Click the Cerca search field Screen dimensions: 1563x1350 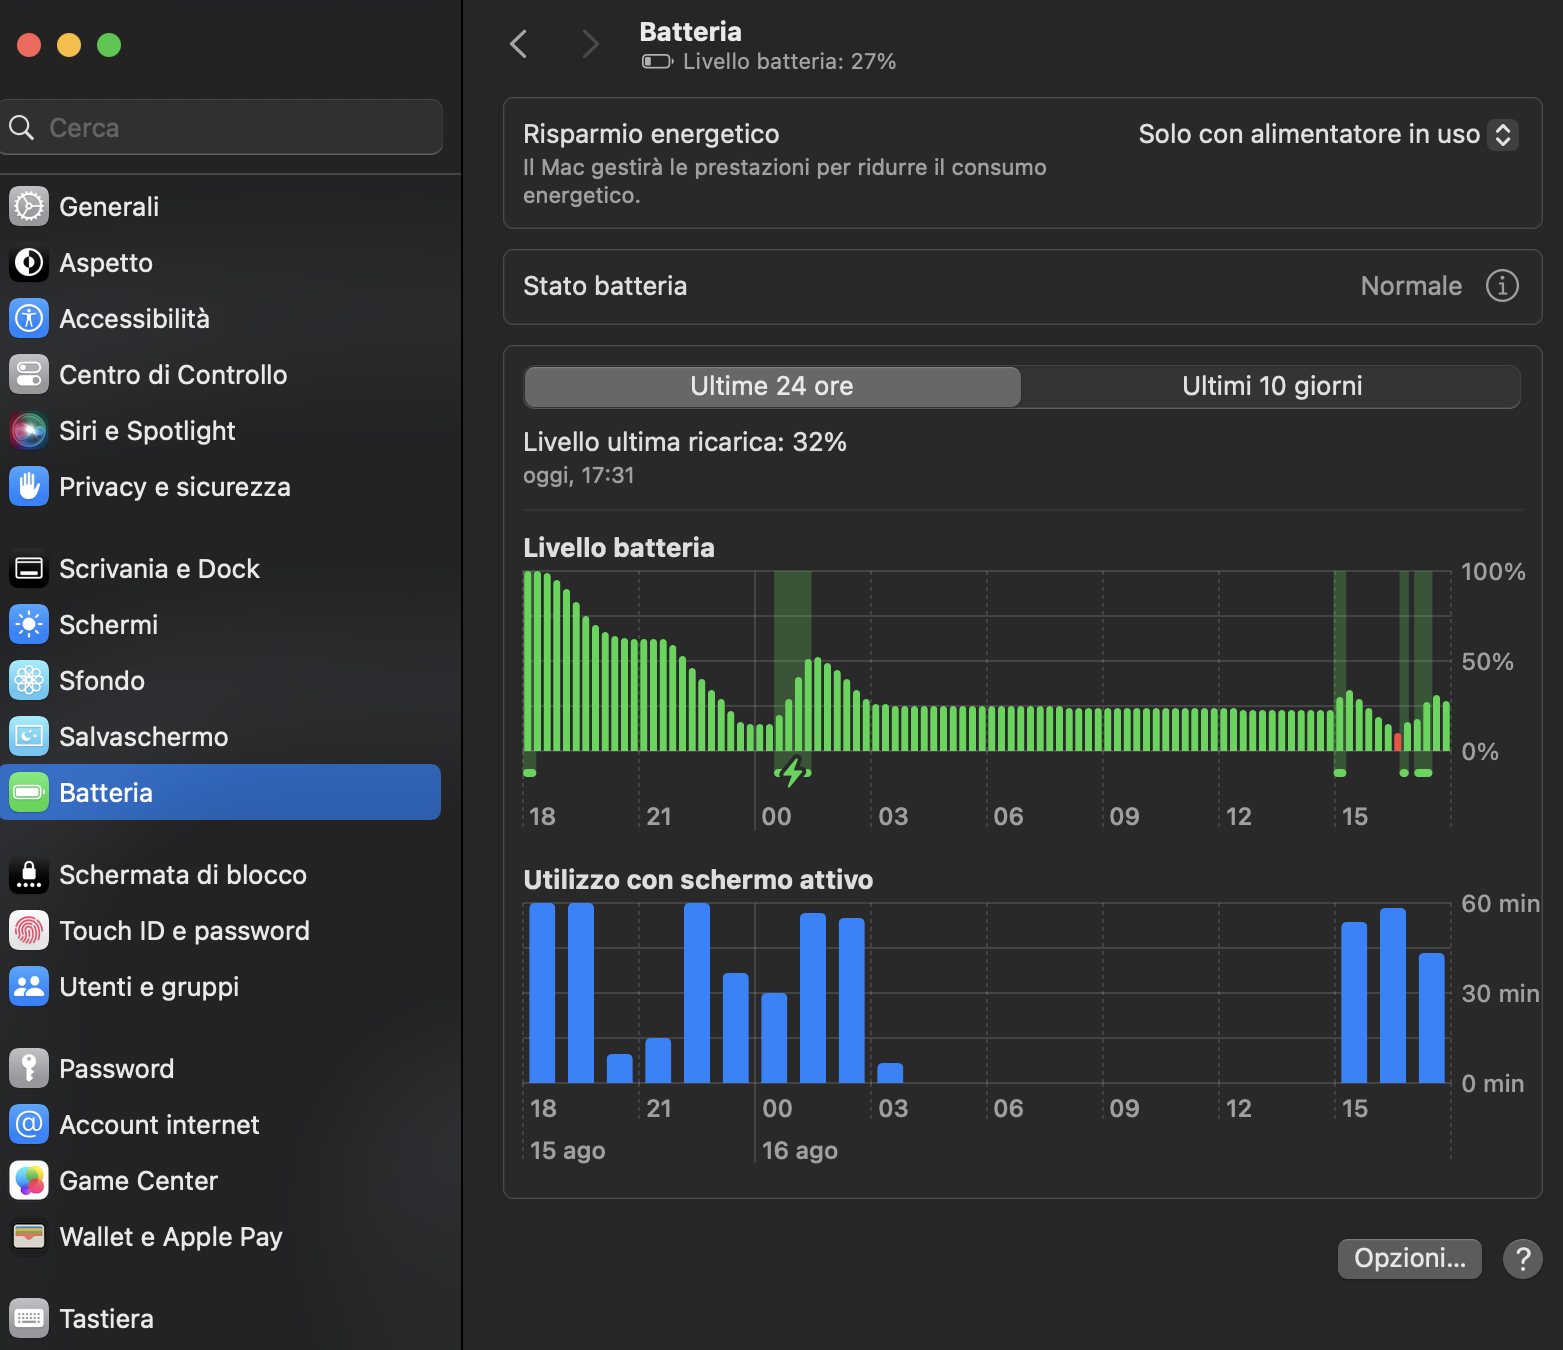point(222,128)
